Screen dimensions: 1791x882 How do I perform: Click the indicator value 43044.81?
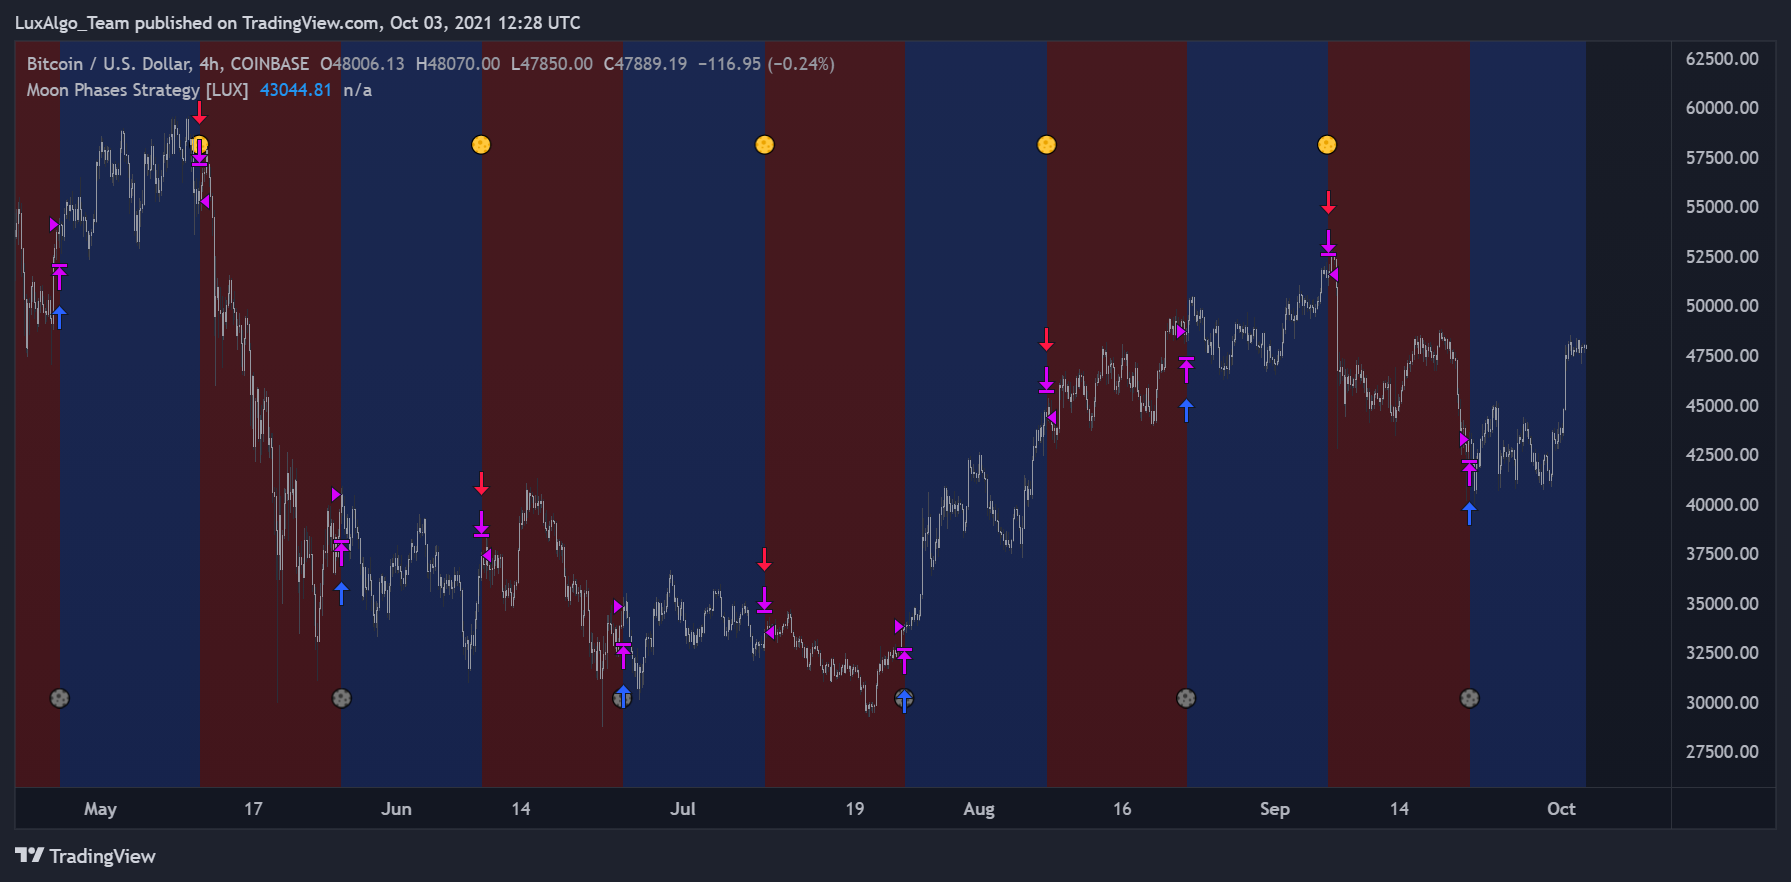point(296,90)
